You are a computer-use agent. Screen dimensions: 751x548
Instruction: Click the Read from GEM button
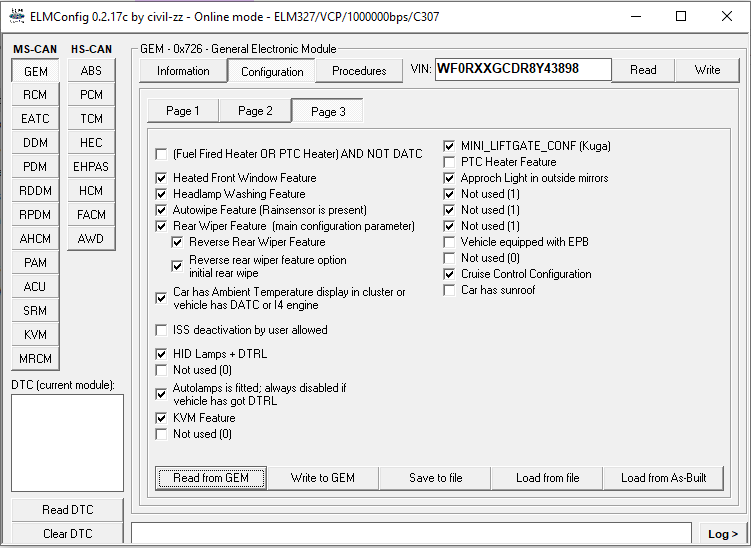[x=211, y=478]
